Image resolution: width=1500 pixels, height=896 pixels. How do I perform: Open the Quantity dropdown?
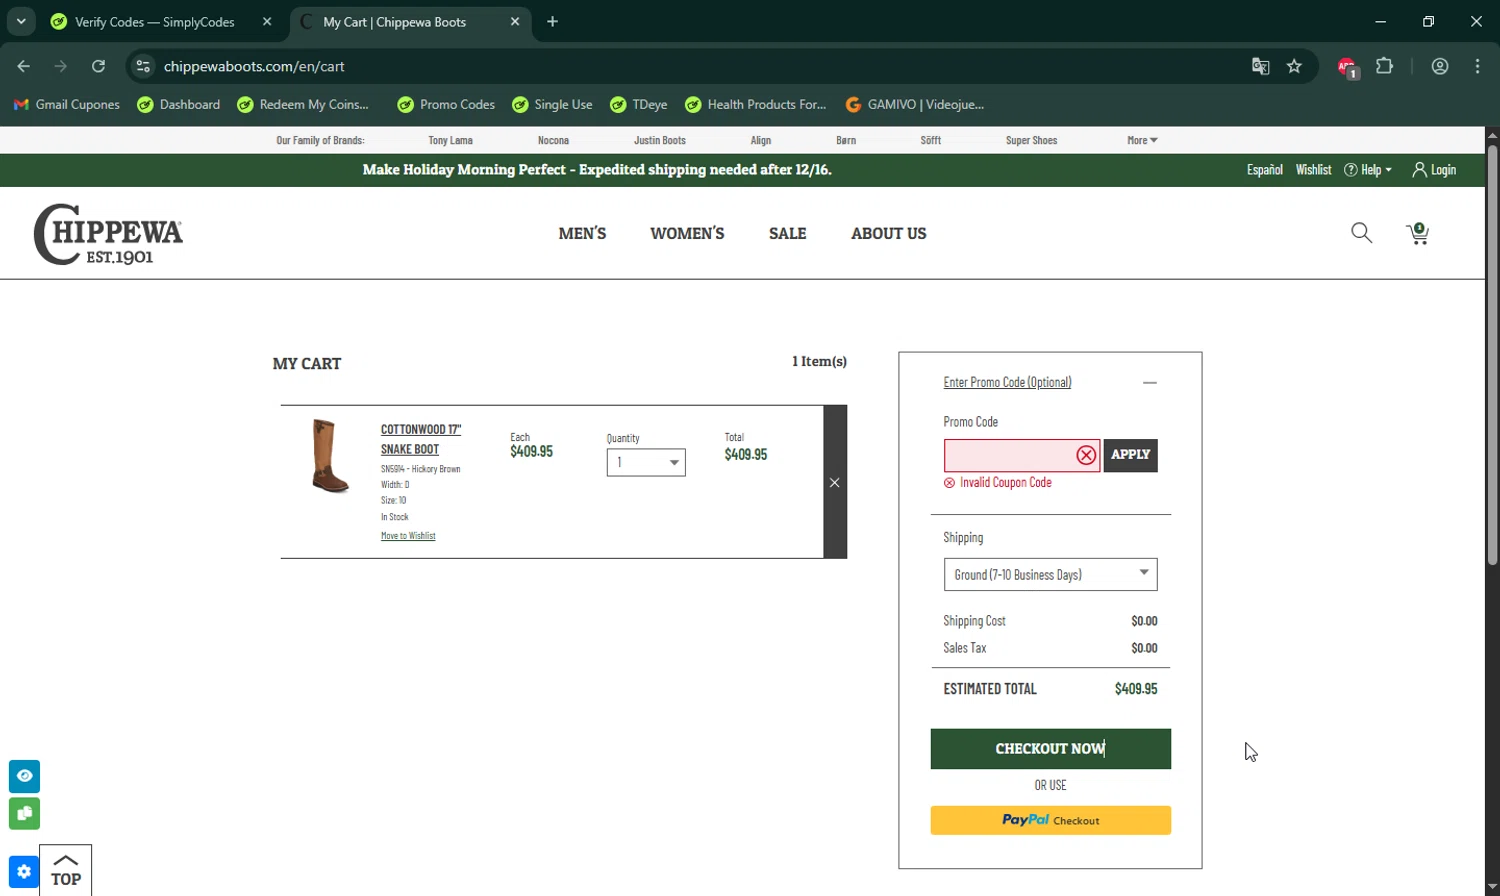pyautogui.click(x=646, y=462)
